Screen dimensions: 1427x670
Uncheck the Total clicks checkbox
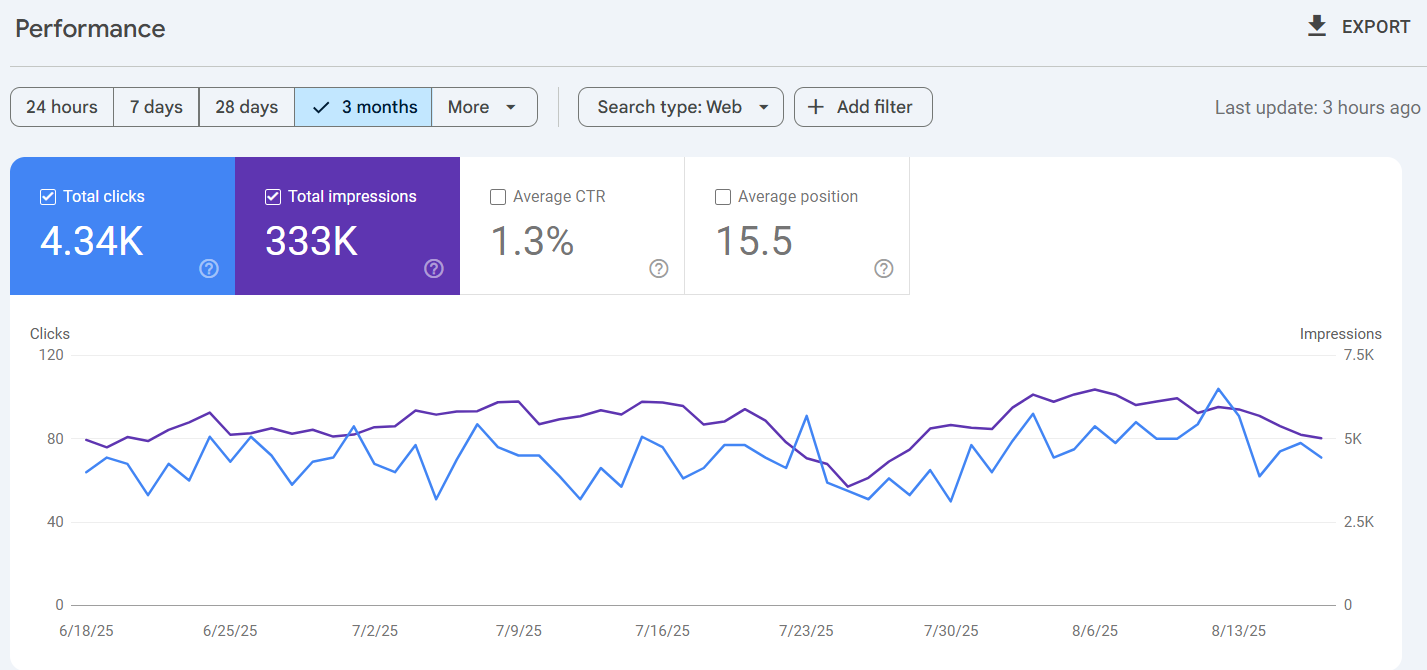[x=47, y=196]
